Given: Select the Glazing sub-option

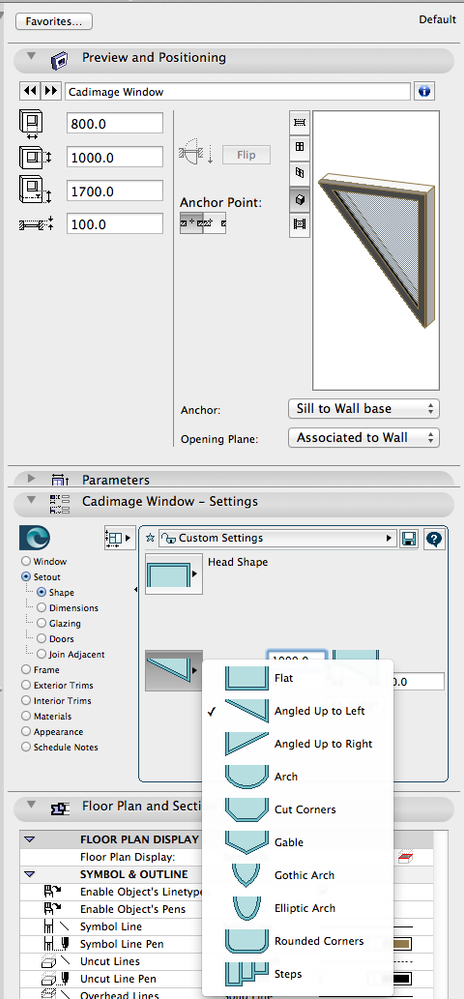Looking at the screenshot, I should [x=42, y=623].
